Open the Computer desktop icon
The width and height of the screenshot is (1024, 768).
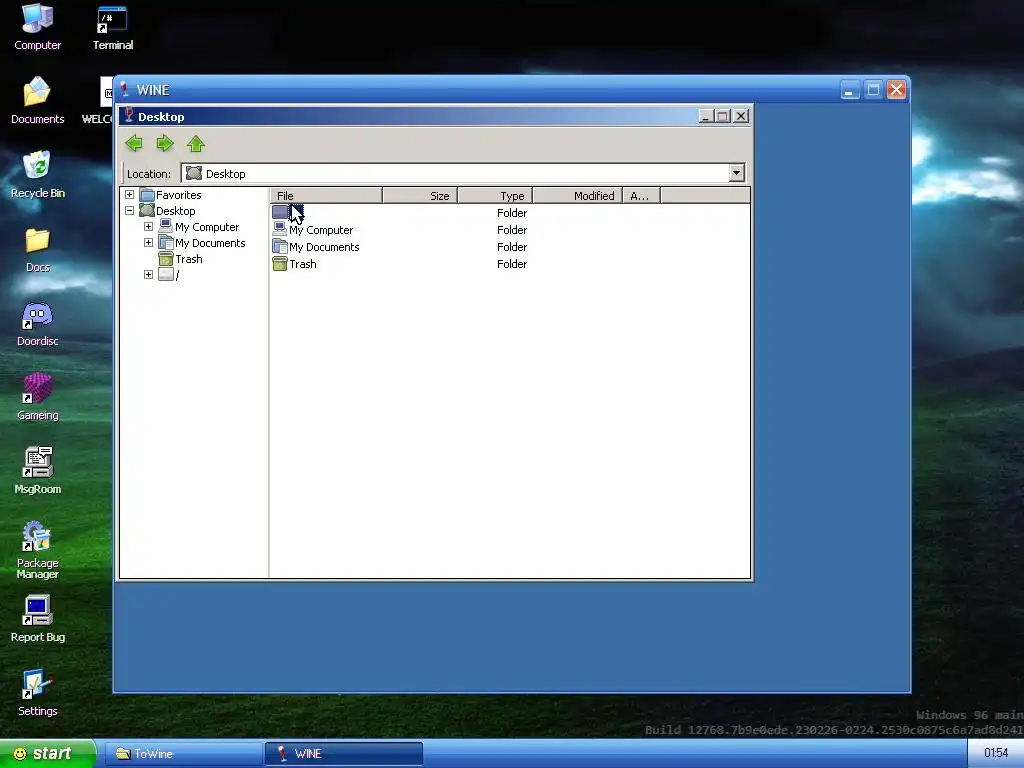[37, 27]
